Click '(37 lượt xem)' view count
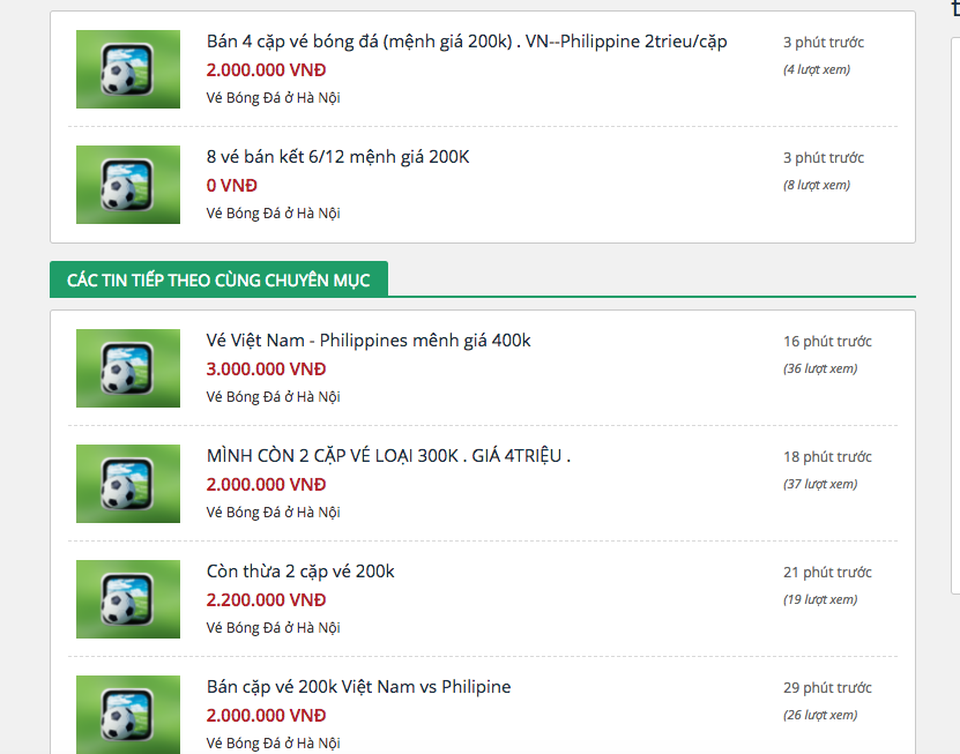Image resolution: width=960 pixels, height=754 pixels. (x=820, y=484)
